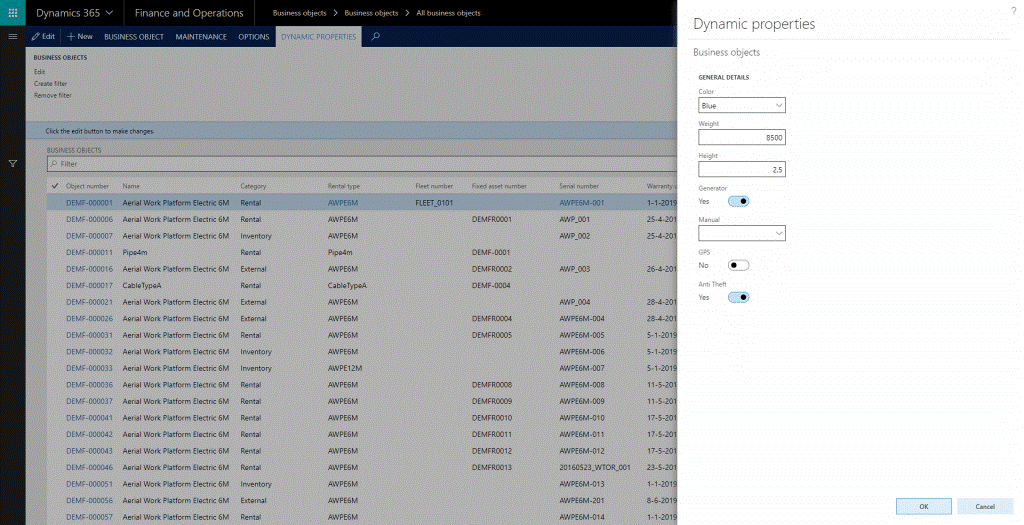
Task: Click Edit under Business Objects group
Action: (x=39, y=72)
